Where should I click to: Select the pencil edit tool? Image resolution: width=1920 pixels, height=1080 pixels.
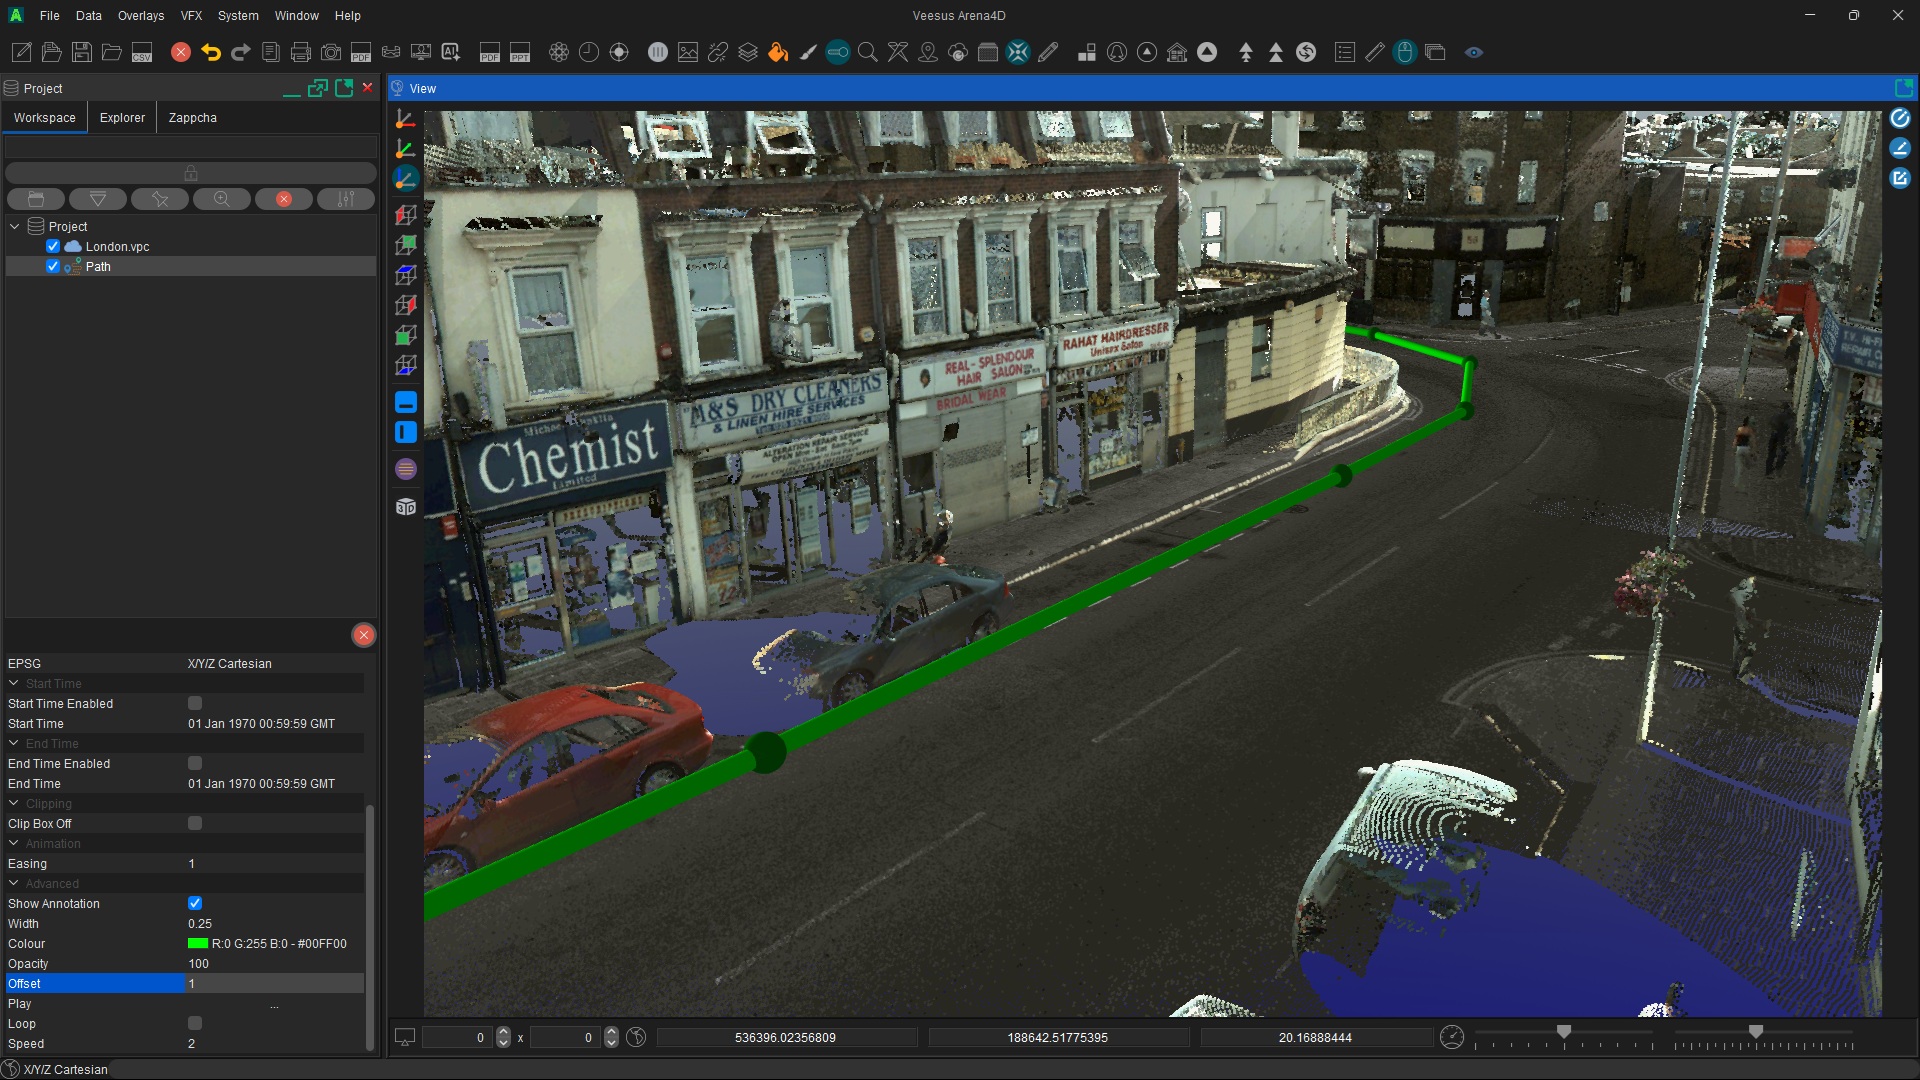[x=1048, y=53]
